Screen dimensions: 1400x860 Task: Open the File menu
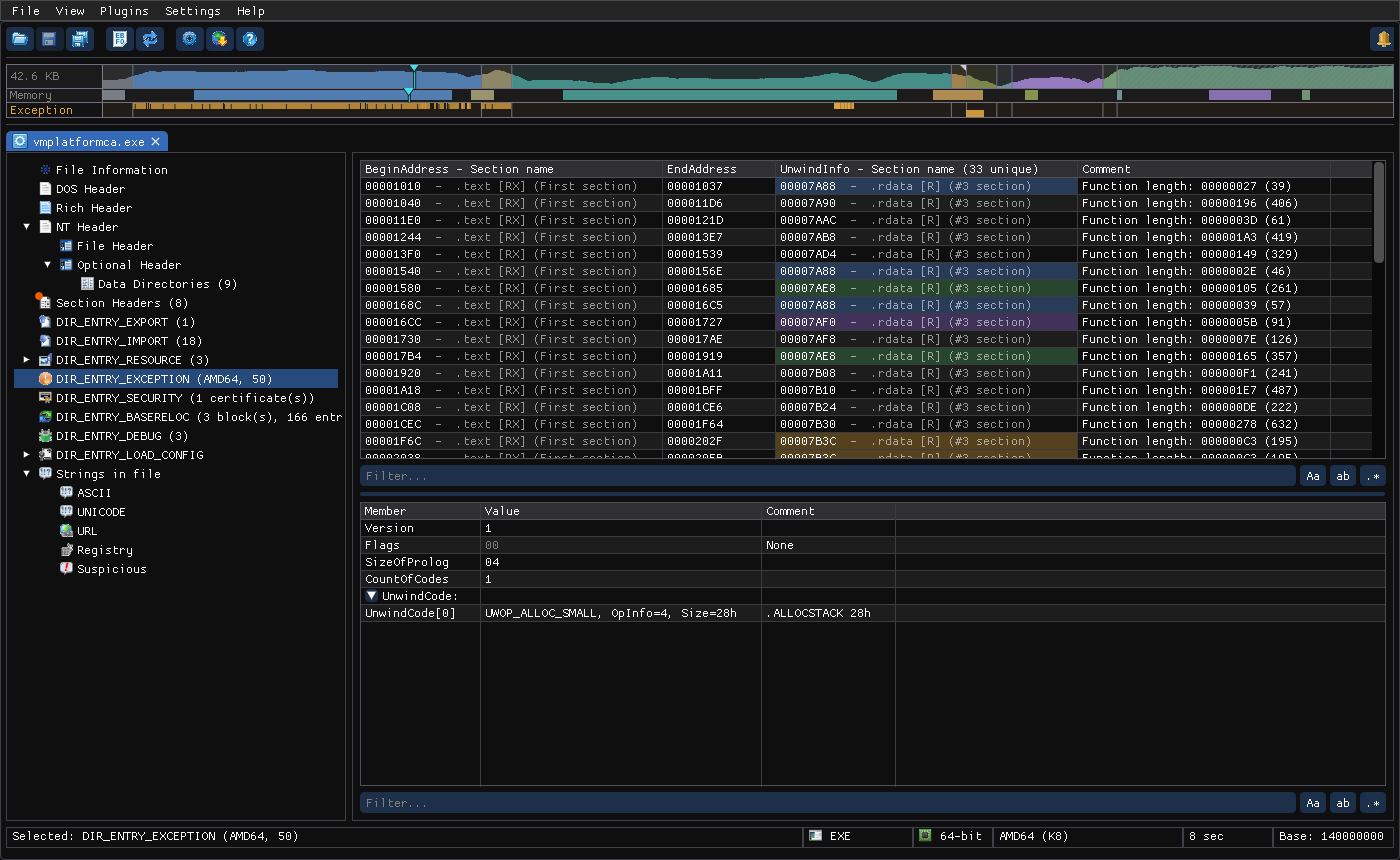(26, 11)
